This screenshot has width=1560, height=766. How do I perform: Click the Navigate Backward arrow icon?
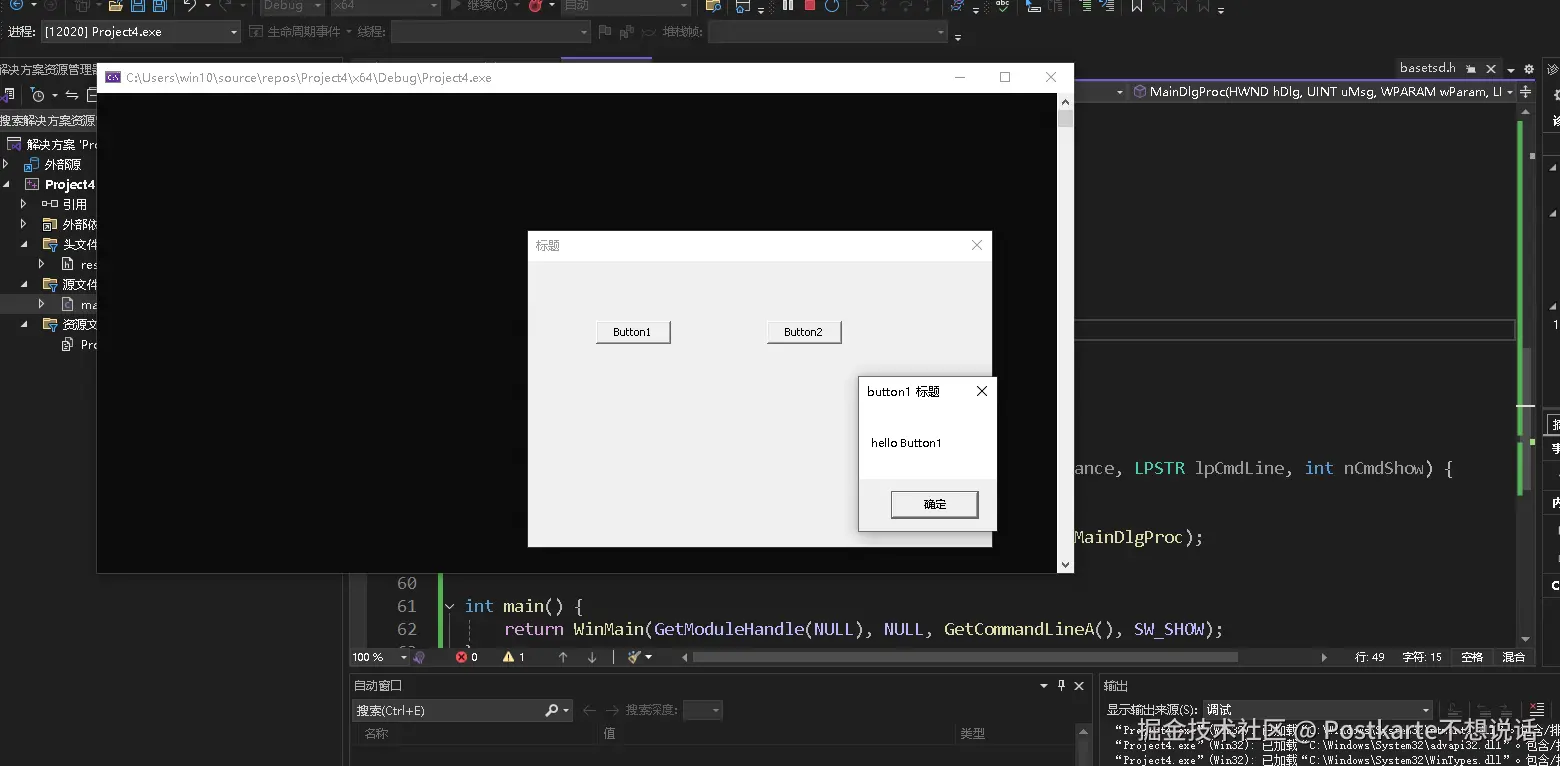tap(16, 6)
